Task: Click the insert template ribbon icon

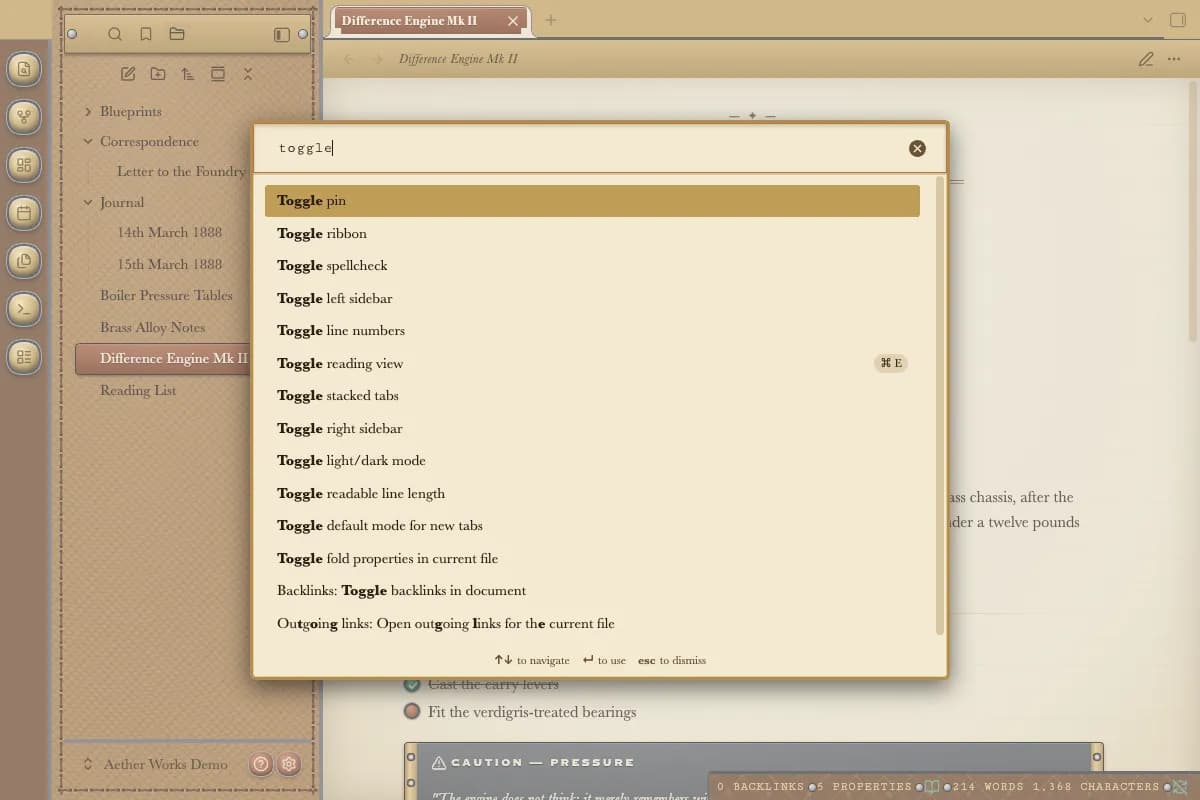Action: pos(25,261)
